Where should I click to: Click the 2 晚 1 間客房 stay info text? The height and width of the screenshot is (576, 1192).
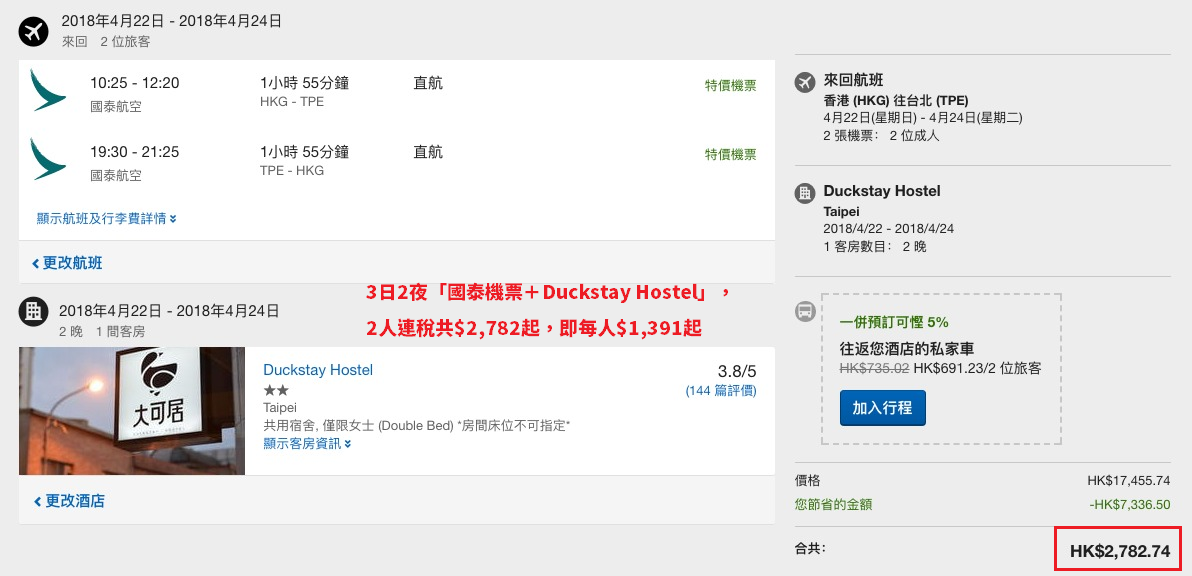(x=102, y=331)
